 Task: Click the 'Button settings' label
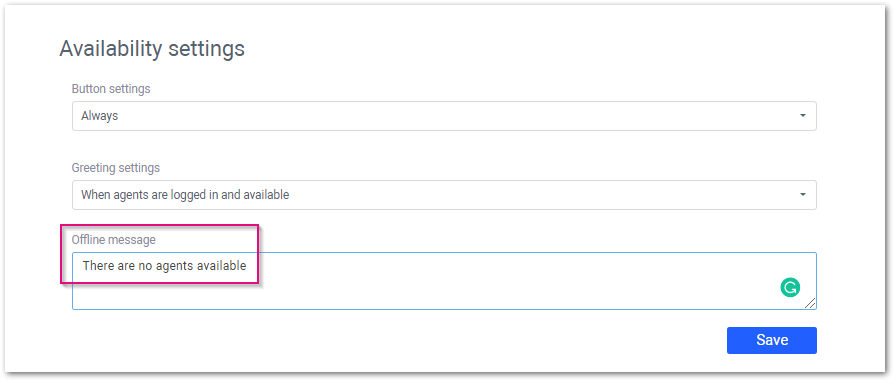tap(111, 89)
